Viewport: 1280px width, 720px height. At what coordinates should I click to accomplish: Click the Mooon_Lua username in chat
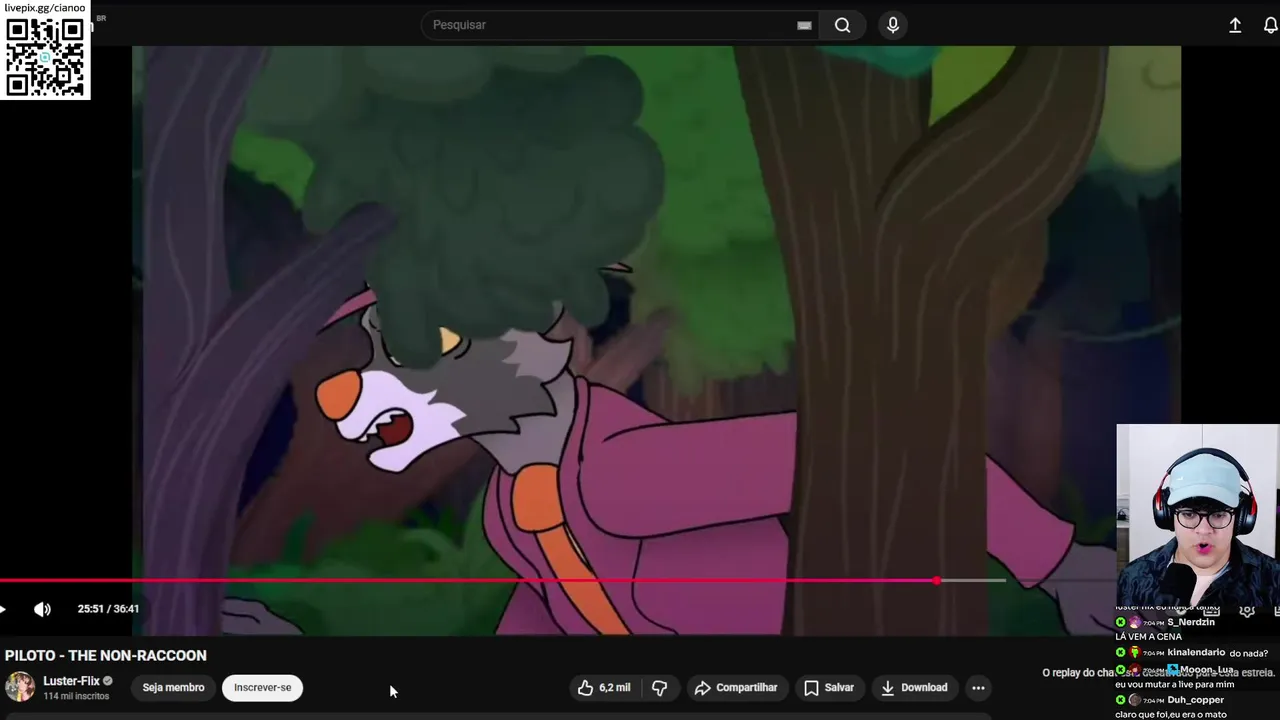coord(1207,670)
